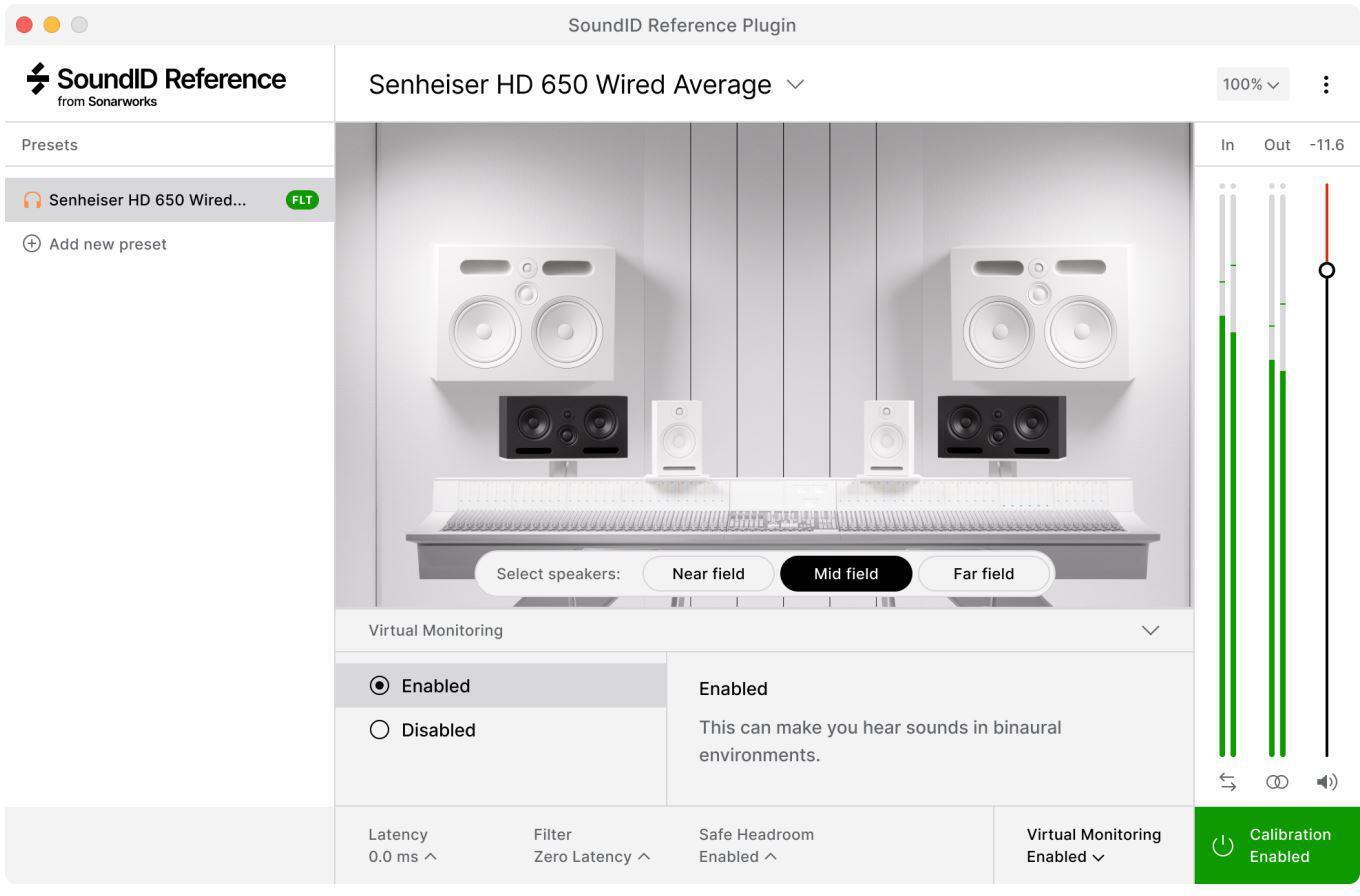The height and width of the screenshot is (896, 1360).
Task: Disable Virtual Monitoring via radio button
Action: tap(379, 729)
